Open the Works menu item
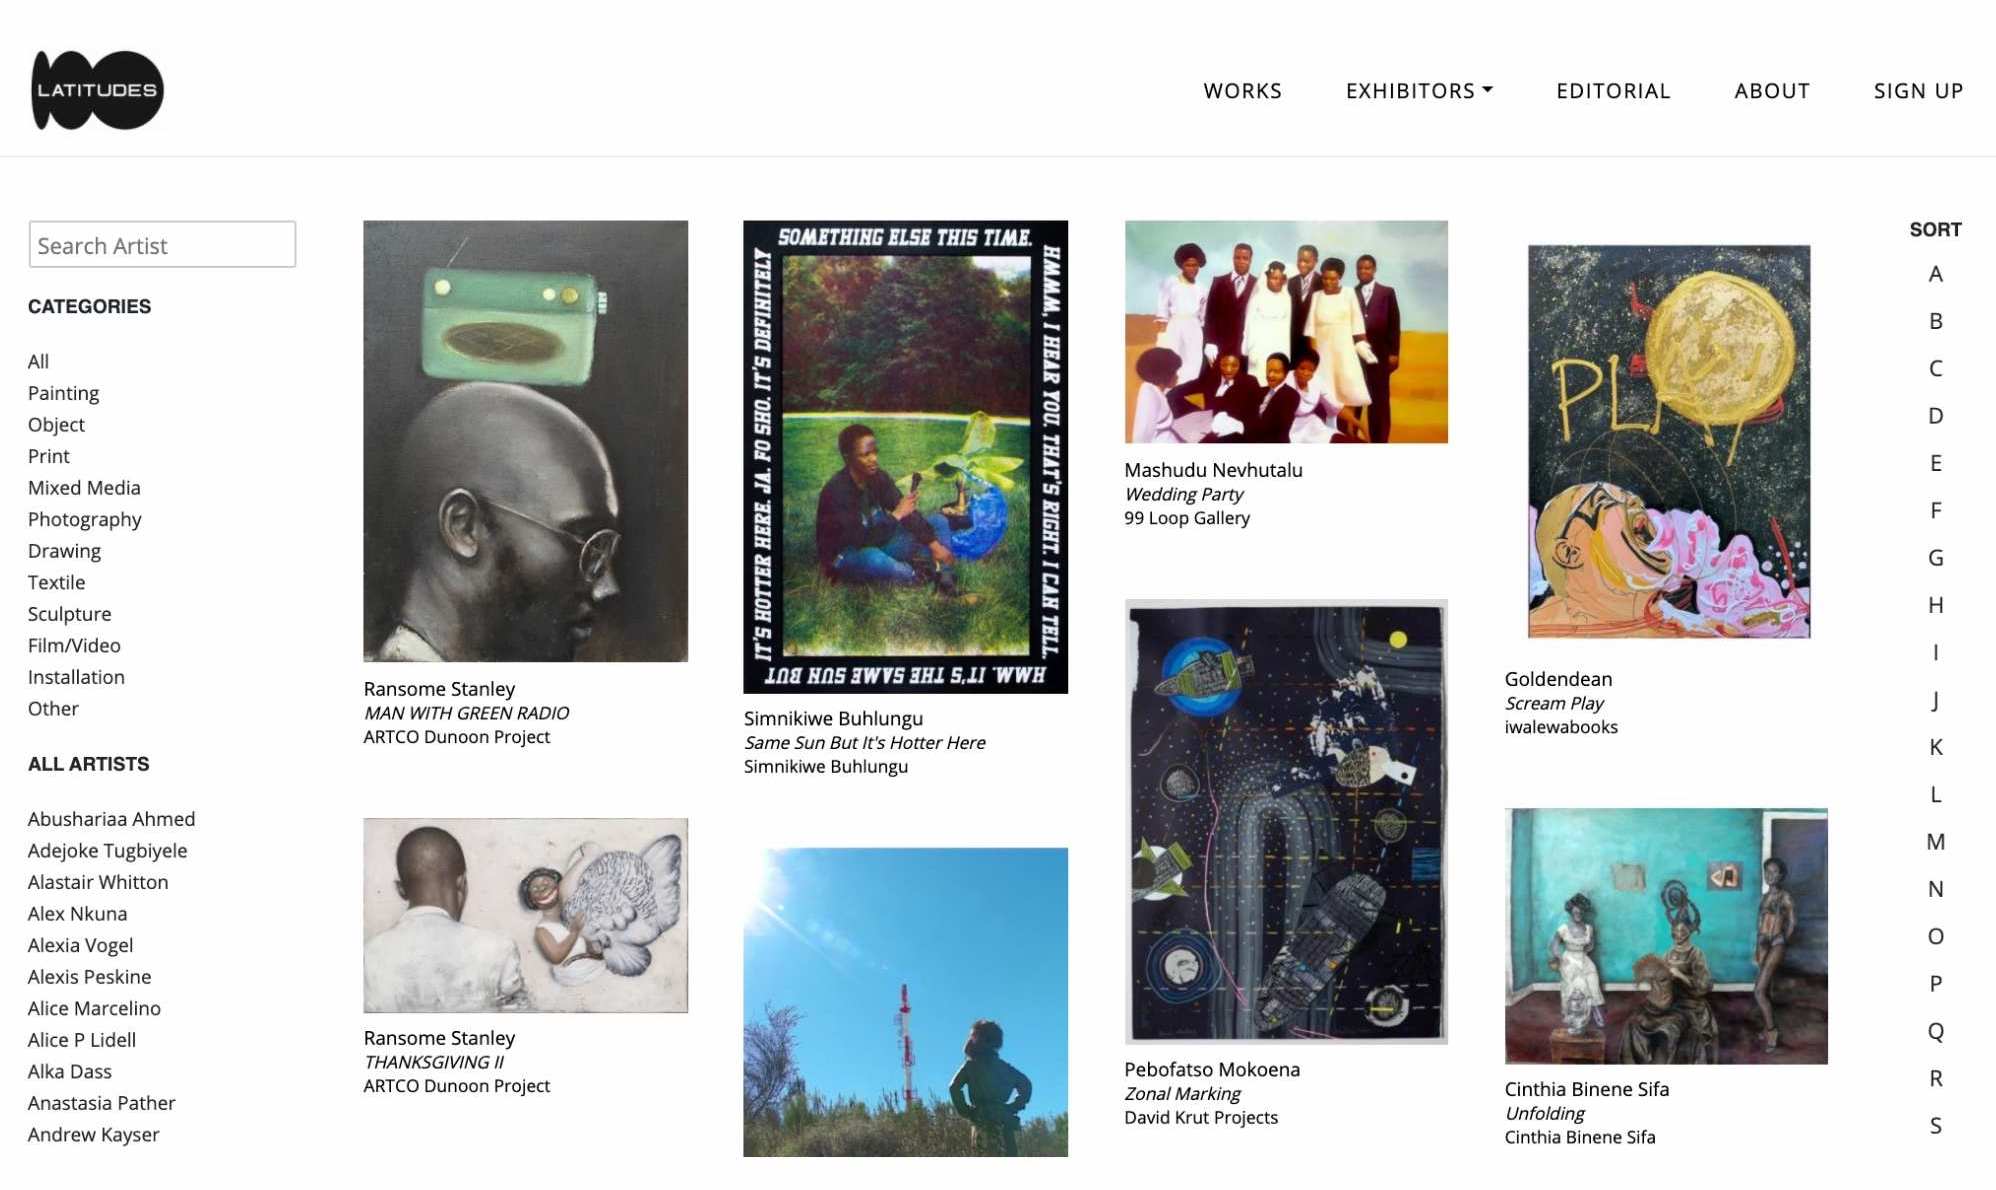1996x1190 pixels. pos(1242,91)
